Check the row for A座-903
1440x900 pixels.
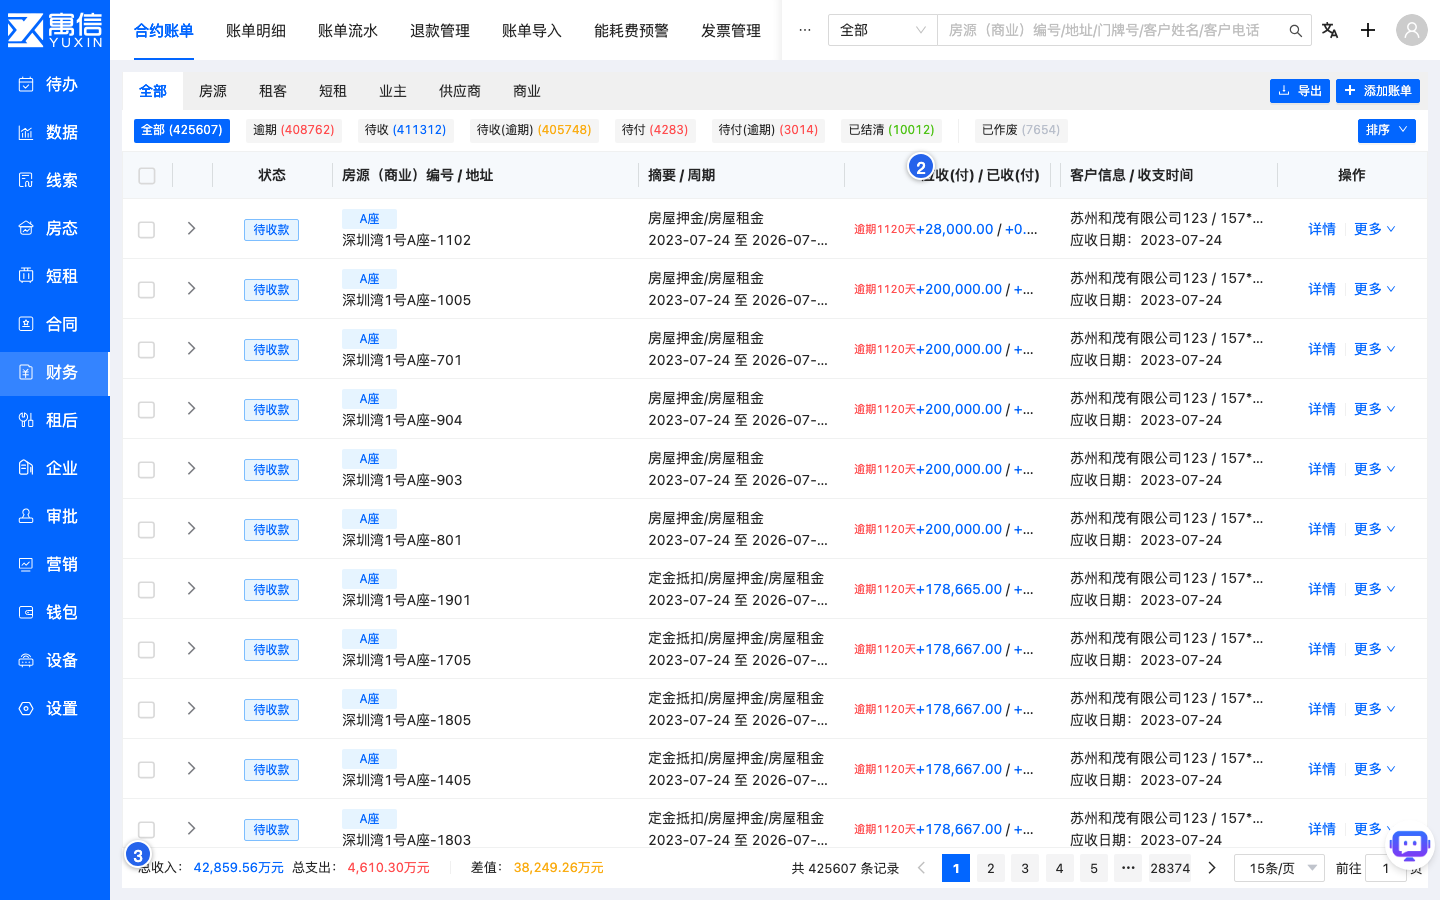147,470
